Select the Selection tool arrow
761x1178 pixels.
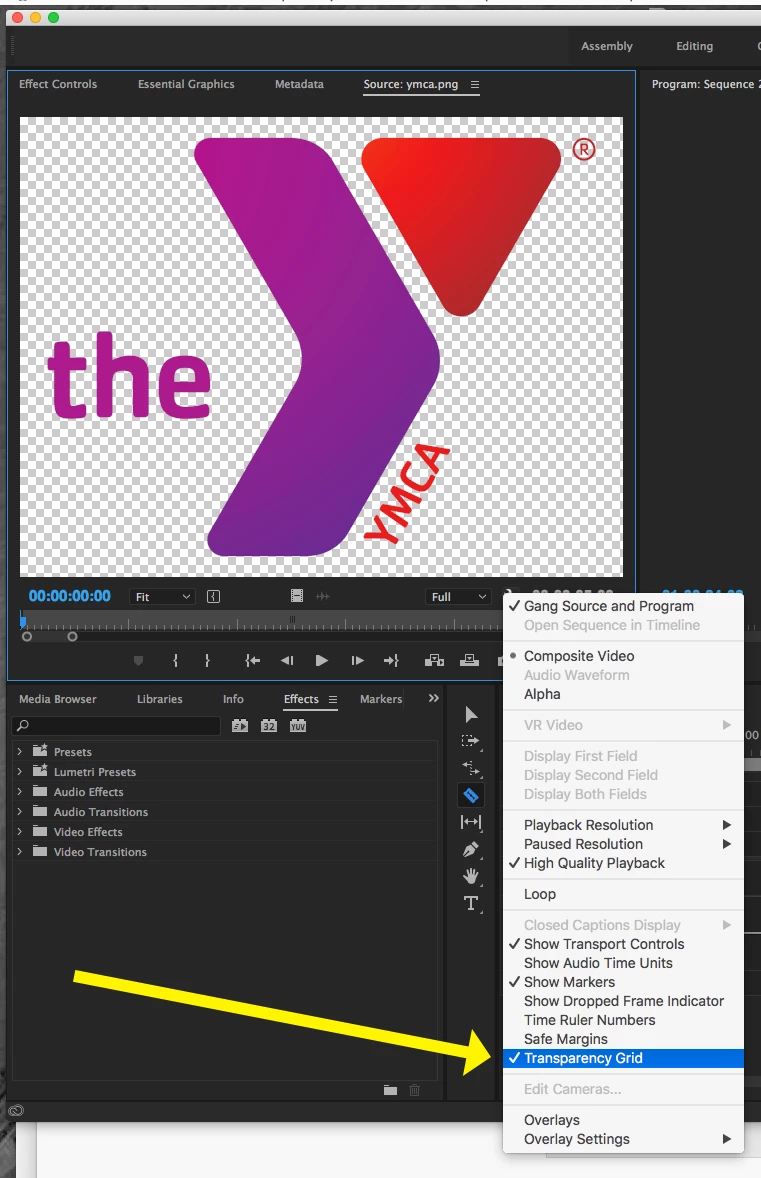tap(471, 714)
